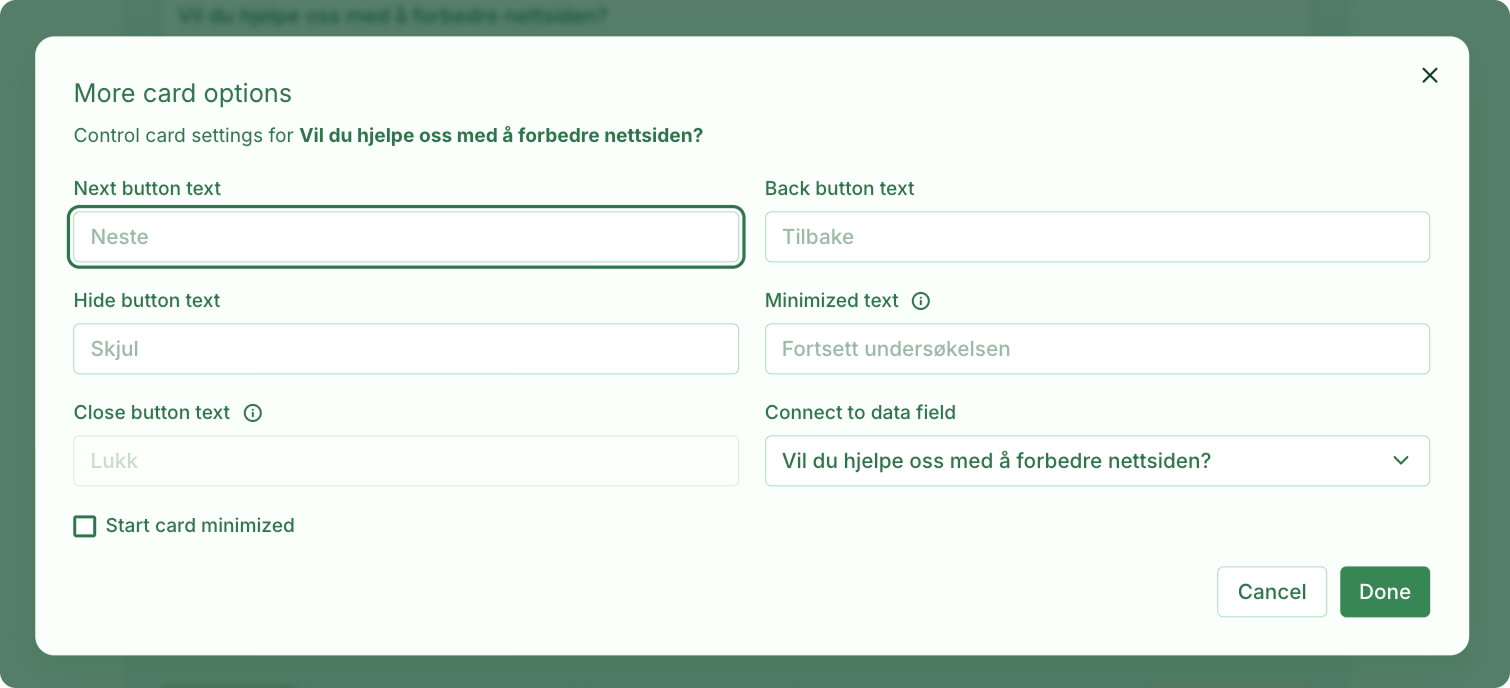Image resolution: width=1510 pixels, height=688 pixels.
Task: Click the info icon beside Minimized text
Action: point(921,301)
